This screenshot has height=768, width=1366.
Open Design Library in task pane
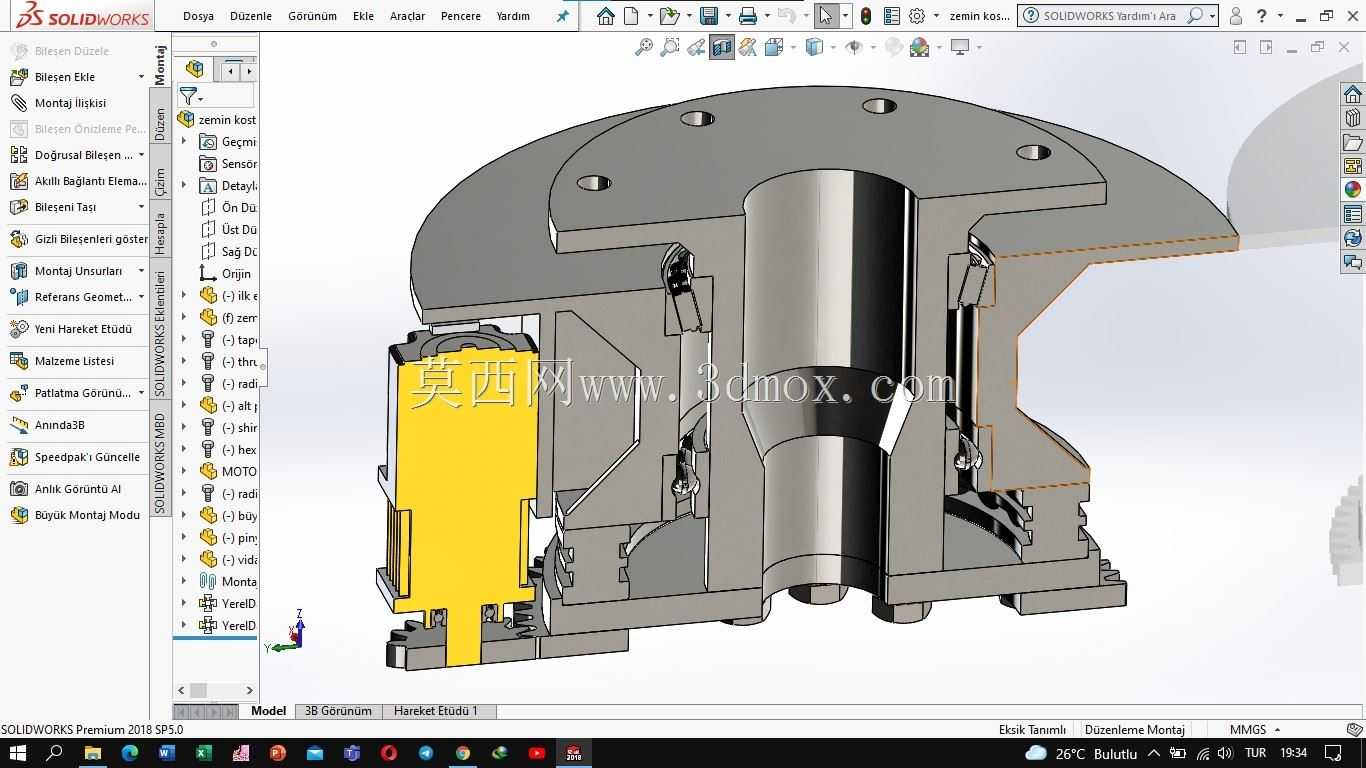1353,118
